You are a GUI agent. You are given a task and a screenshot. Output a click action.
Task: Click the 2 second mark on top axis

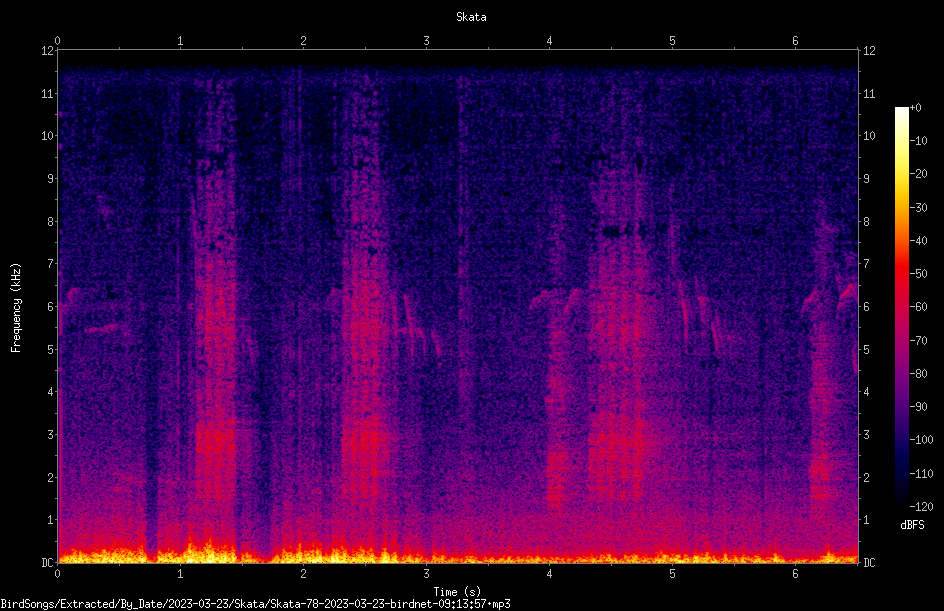tap(303, 41)
